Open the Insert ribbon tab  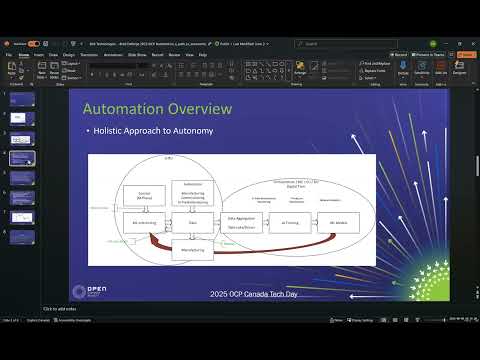(x=39, y=55)
